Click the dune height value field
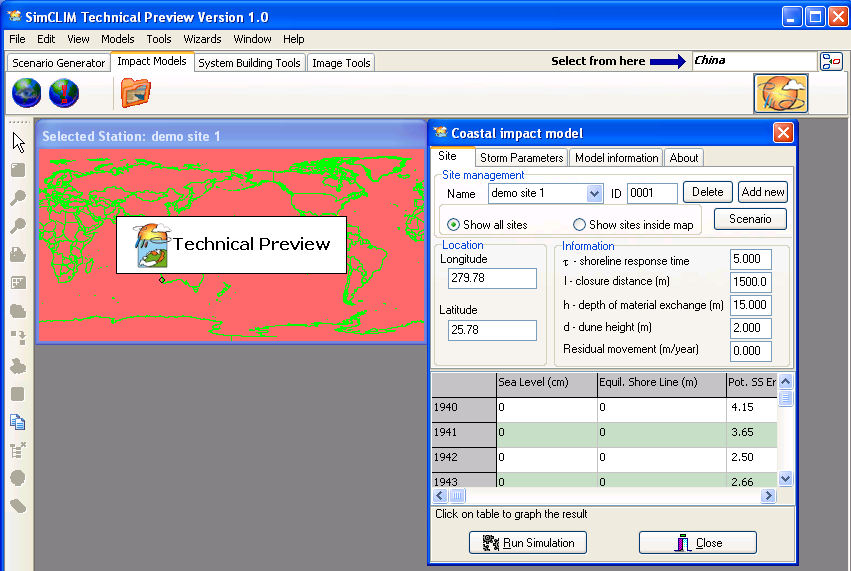 [751, 328]
